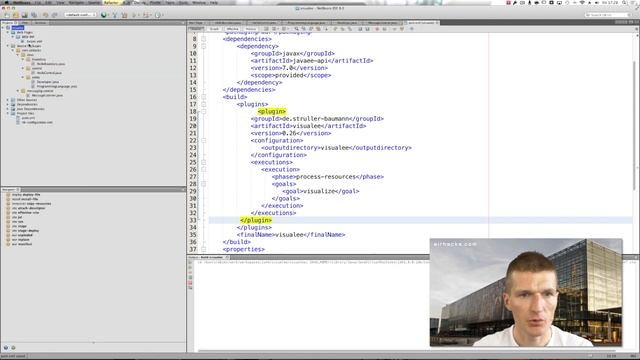The width and height of the screenshot is (640, 360).
Task: Switch to Source view of pom.xml
Action: click(x=196, y=29)
